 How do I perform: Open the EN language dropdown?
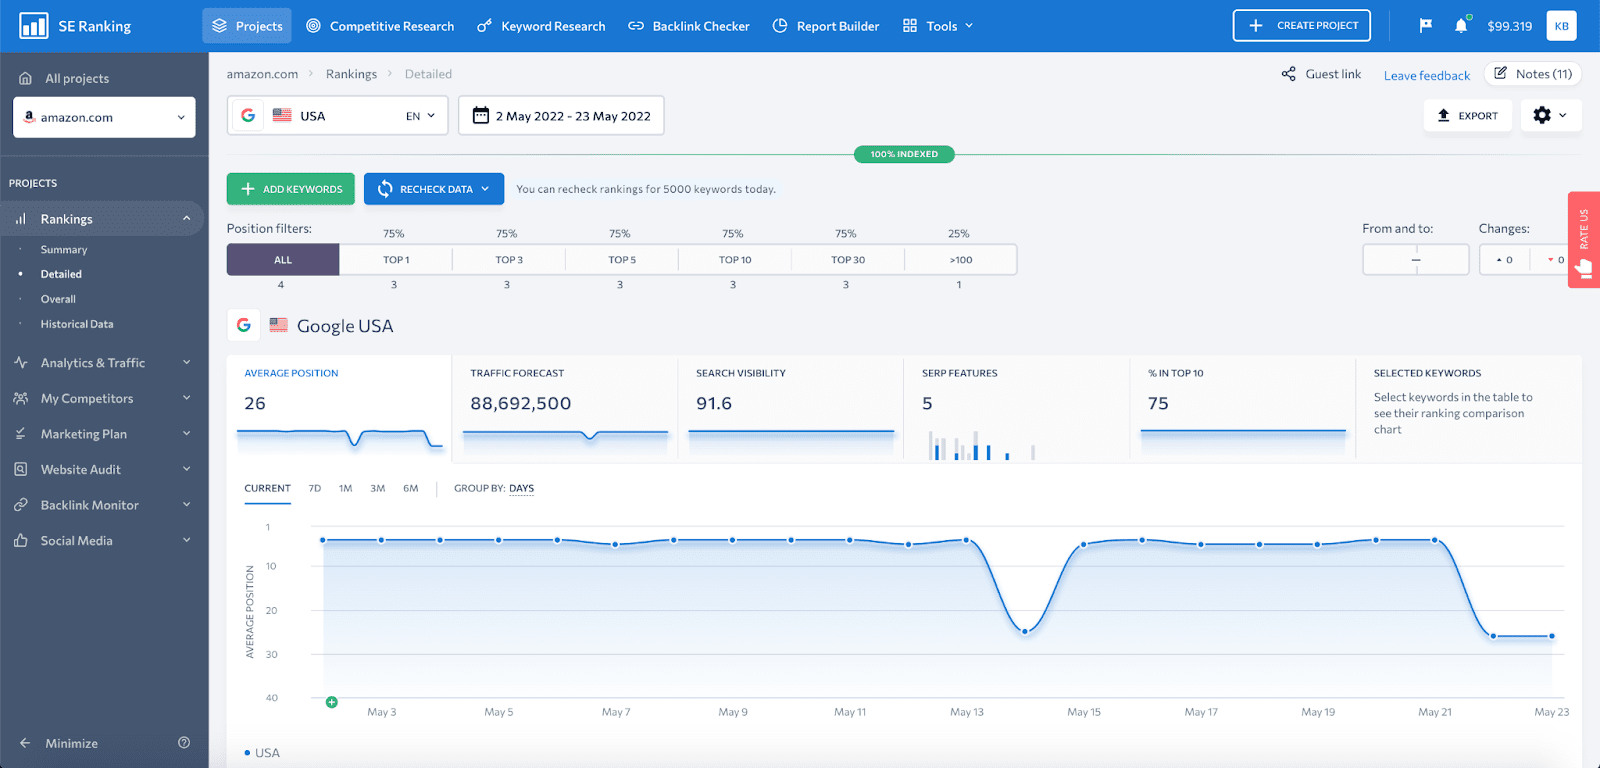[x=420, y=116]
